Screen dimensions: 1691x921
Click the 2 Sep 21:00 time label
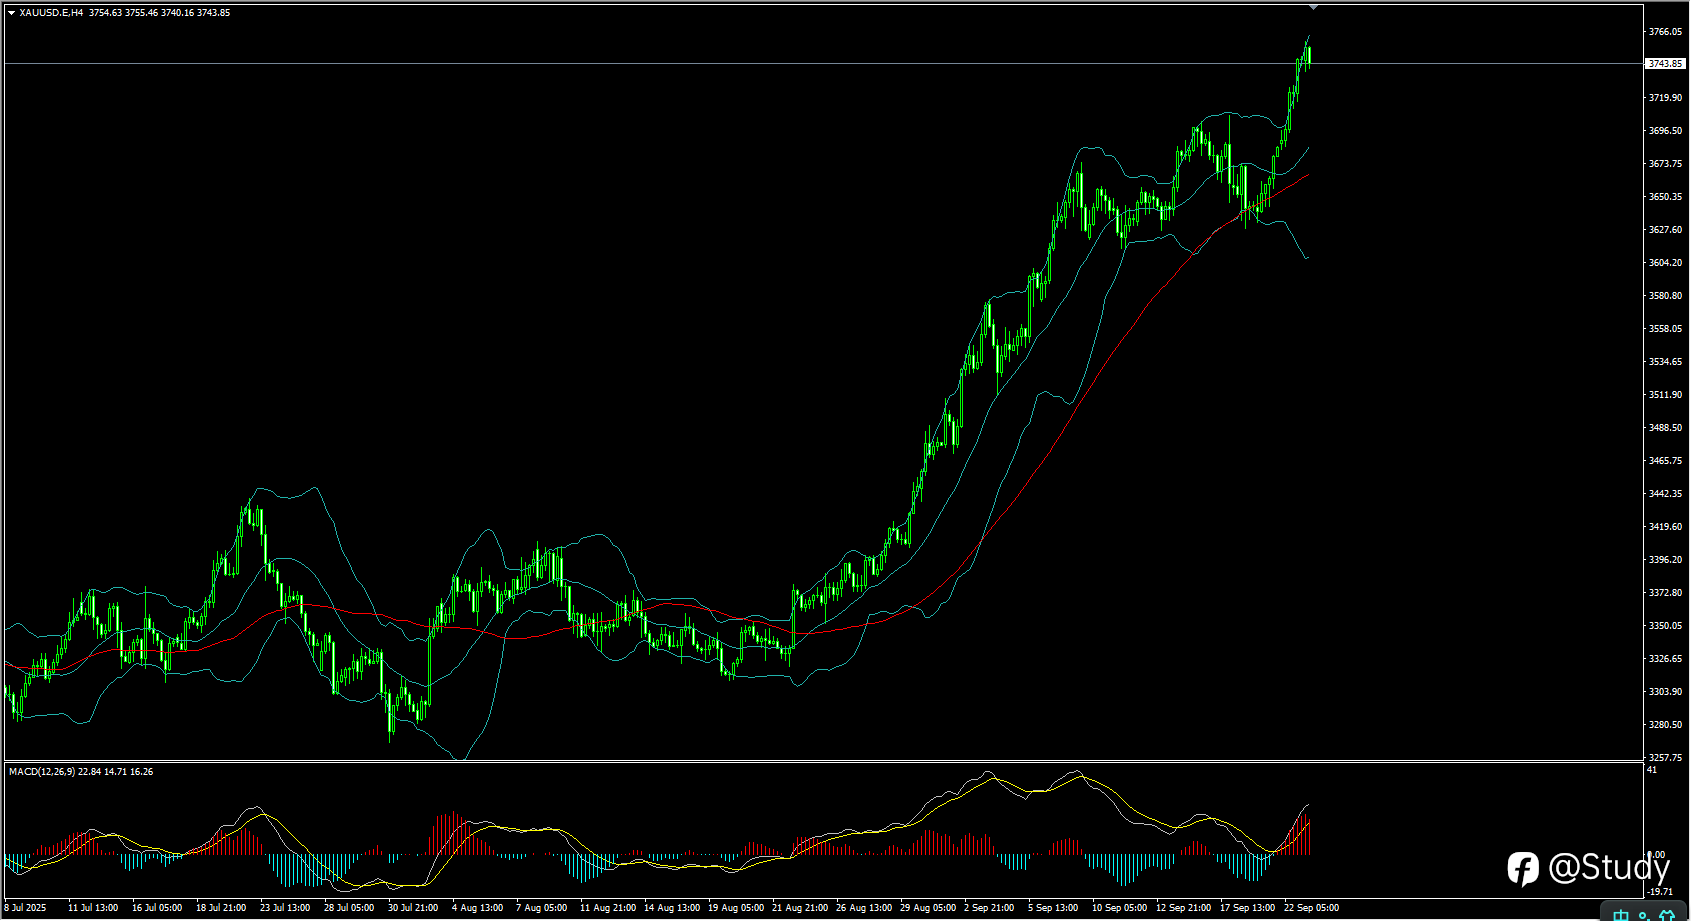(989, 908)
